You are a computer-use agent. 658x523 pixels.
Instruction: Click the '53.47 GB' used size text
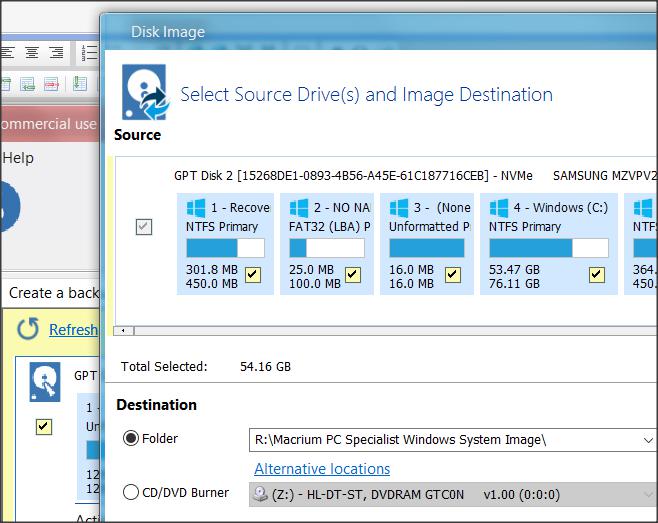[x=514, y=269]
